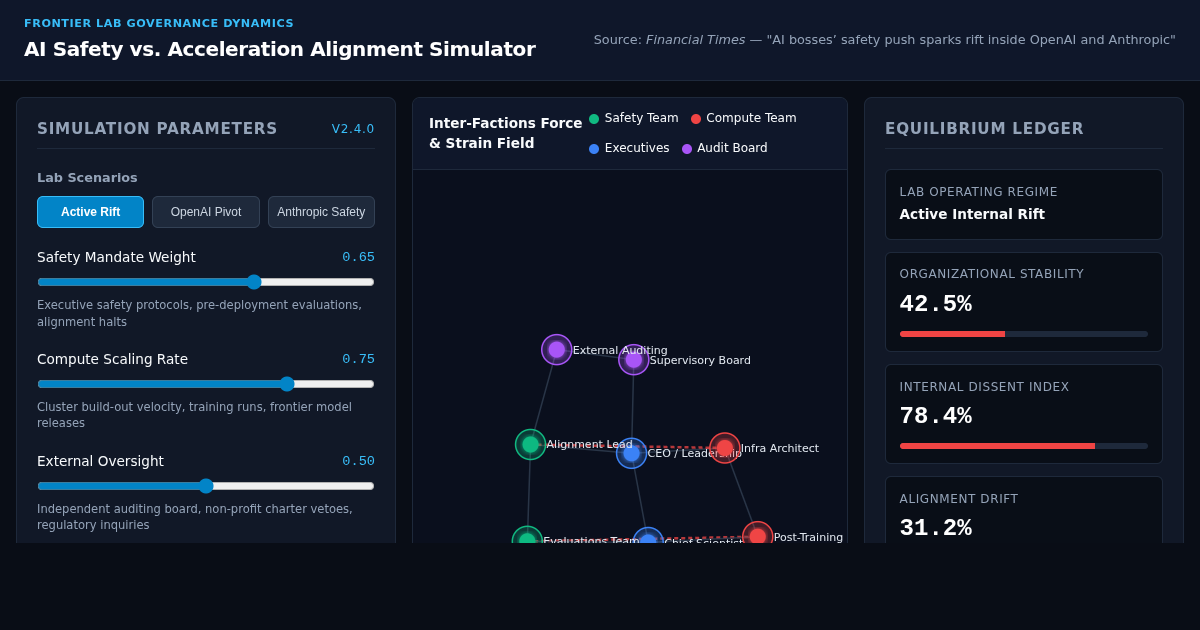Switch to the OpenAI Pivot scenario
This screenshot has height=630, width=1200.
(206, 212)
